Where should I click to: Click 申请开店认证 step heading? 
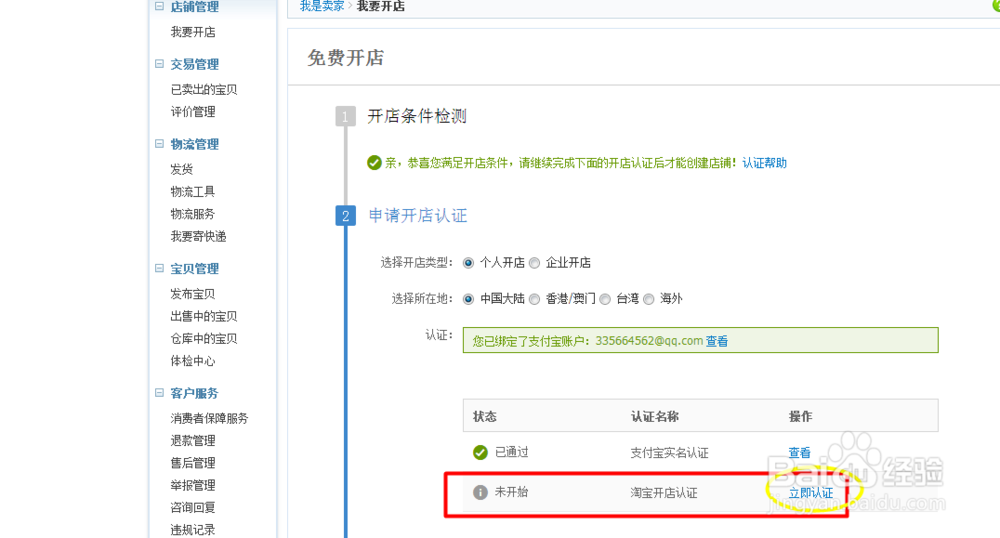tap(418, 215)
